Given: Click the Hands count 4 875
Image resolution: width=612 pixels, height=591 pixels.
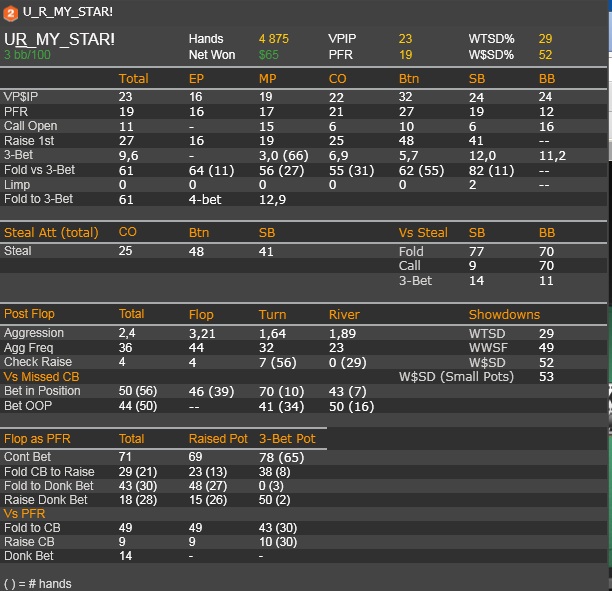Looking at the screenshot, I should tap(274, 39).
